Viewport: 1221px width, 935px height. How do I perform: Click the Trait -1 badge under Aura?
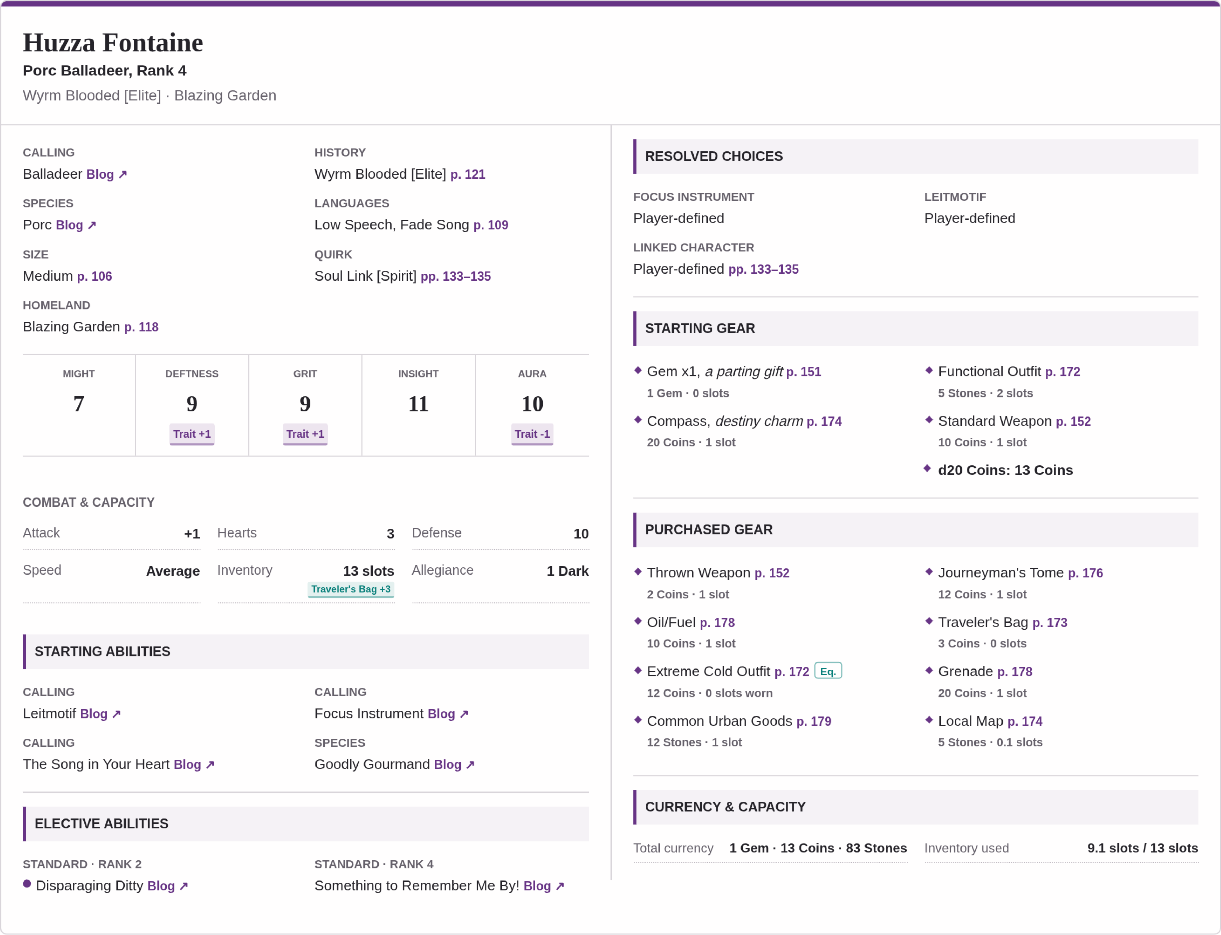[532, 434]
